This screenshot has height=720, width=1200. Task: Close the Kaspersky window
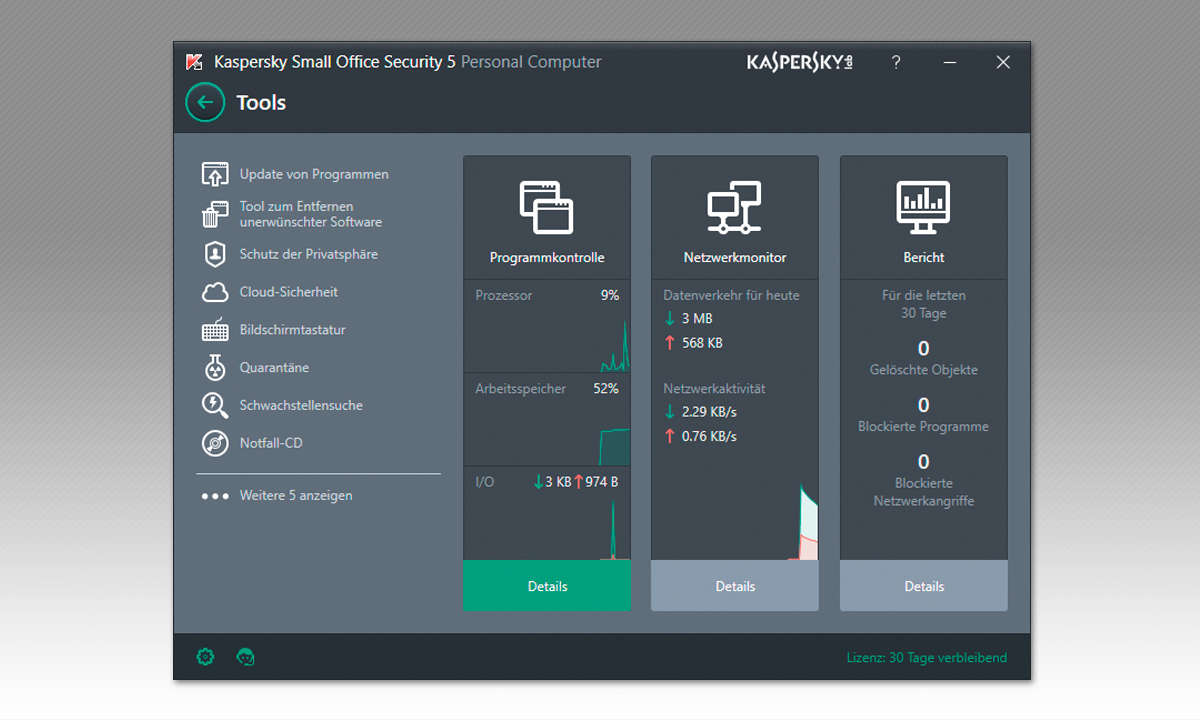(1003, 62)
